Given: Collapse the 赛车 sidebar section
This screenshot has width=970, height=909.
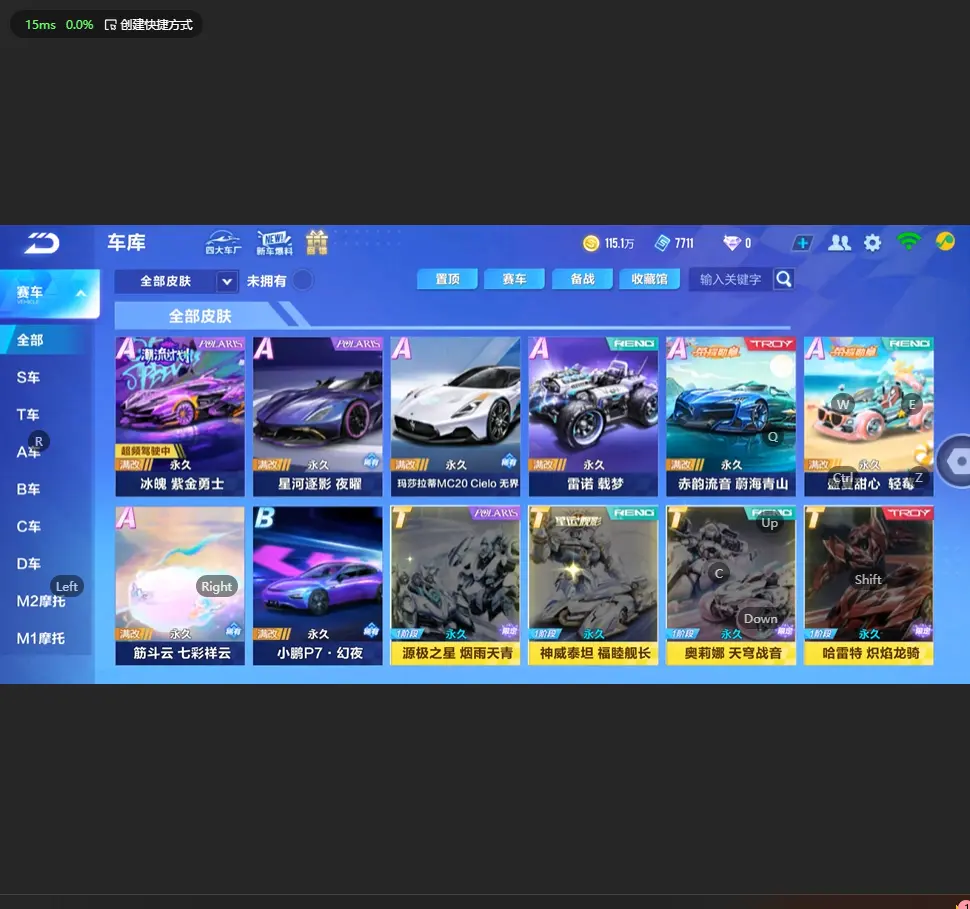Looking at the screenshot, I should [x=49, y=293].
